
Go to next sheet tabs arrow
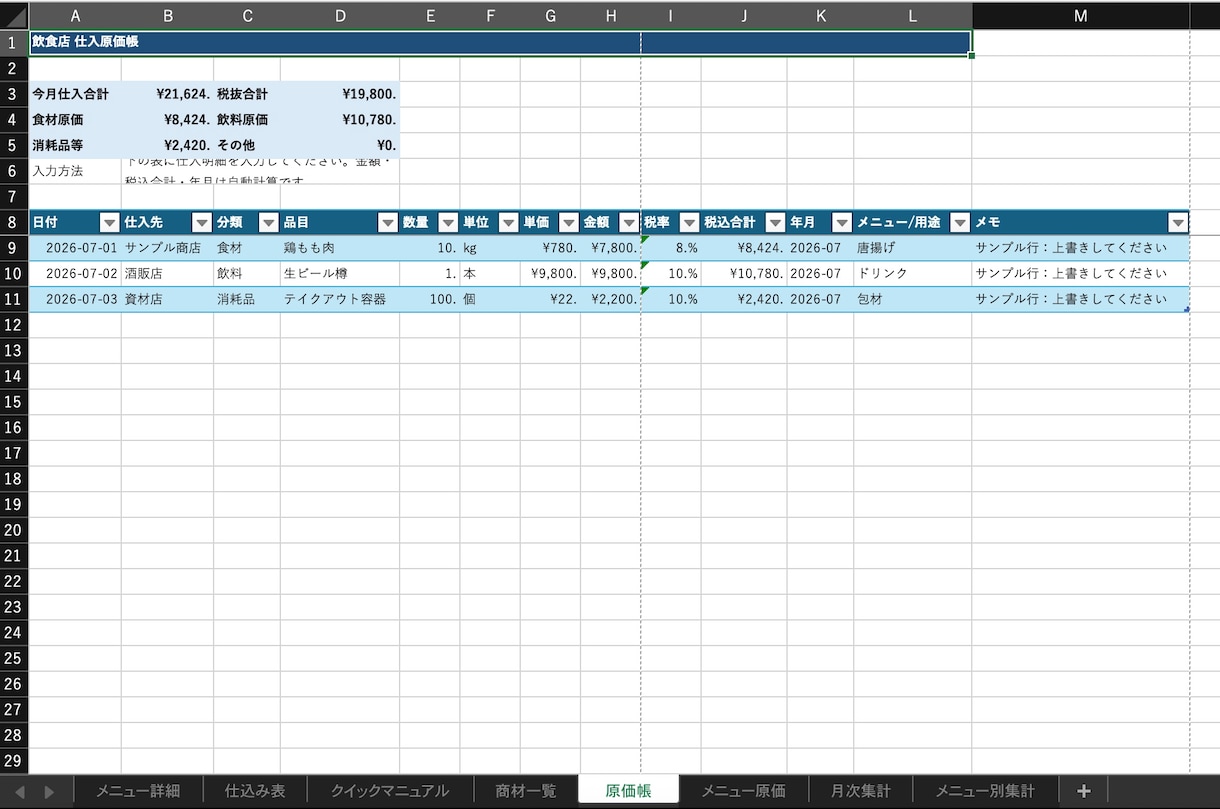49,792
